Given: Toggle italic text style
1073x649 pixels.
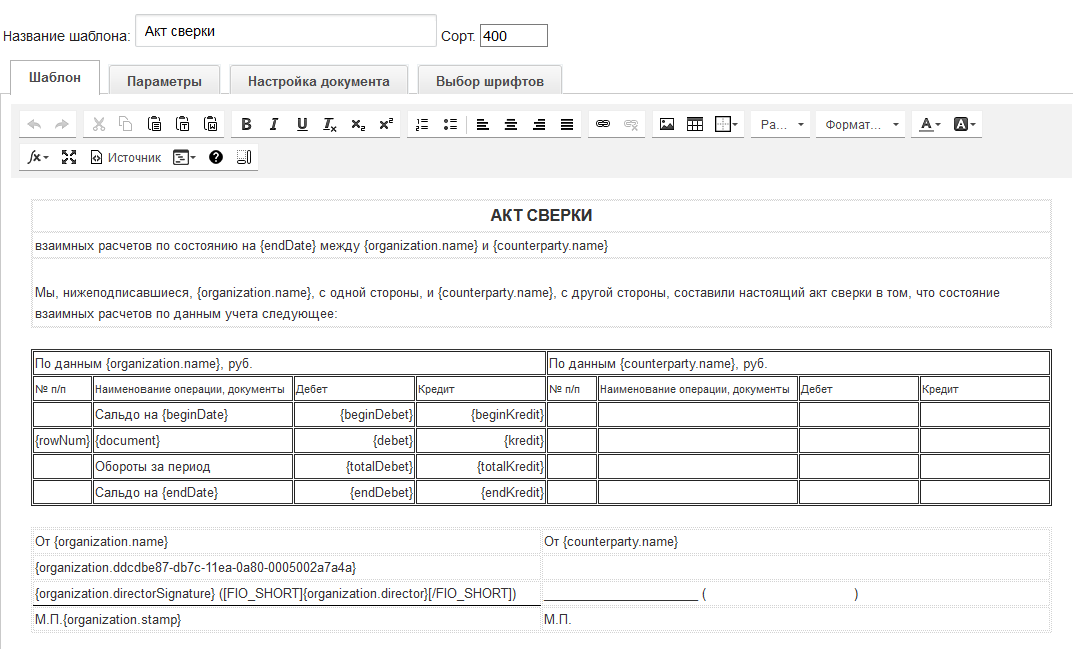Looking at the screenshot, I should click(273, 125).
